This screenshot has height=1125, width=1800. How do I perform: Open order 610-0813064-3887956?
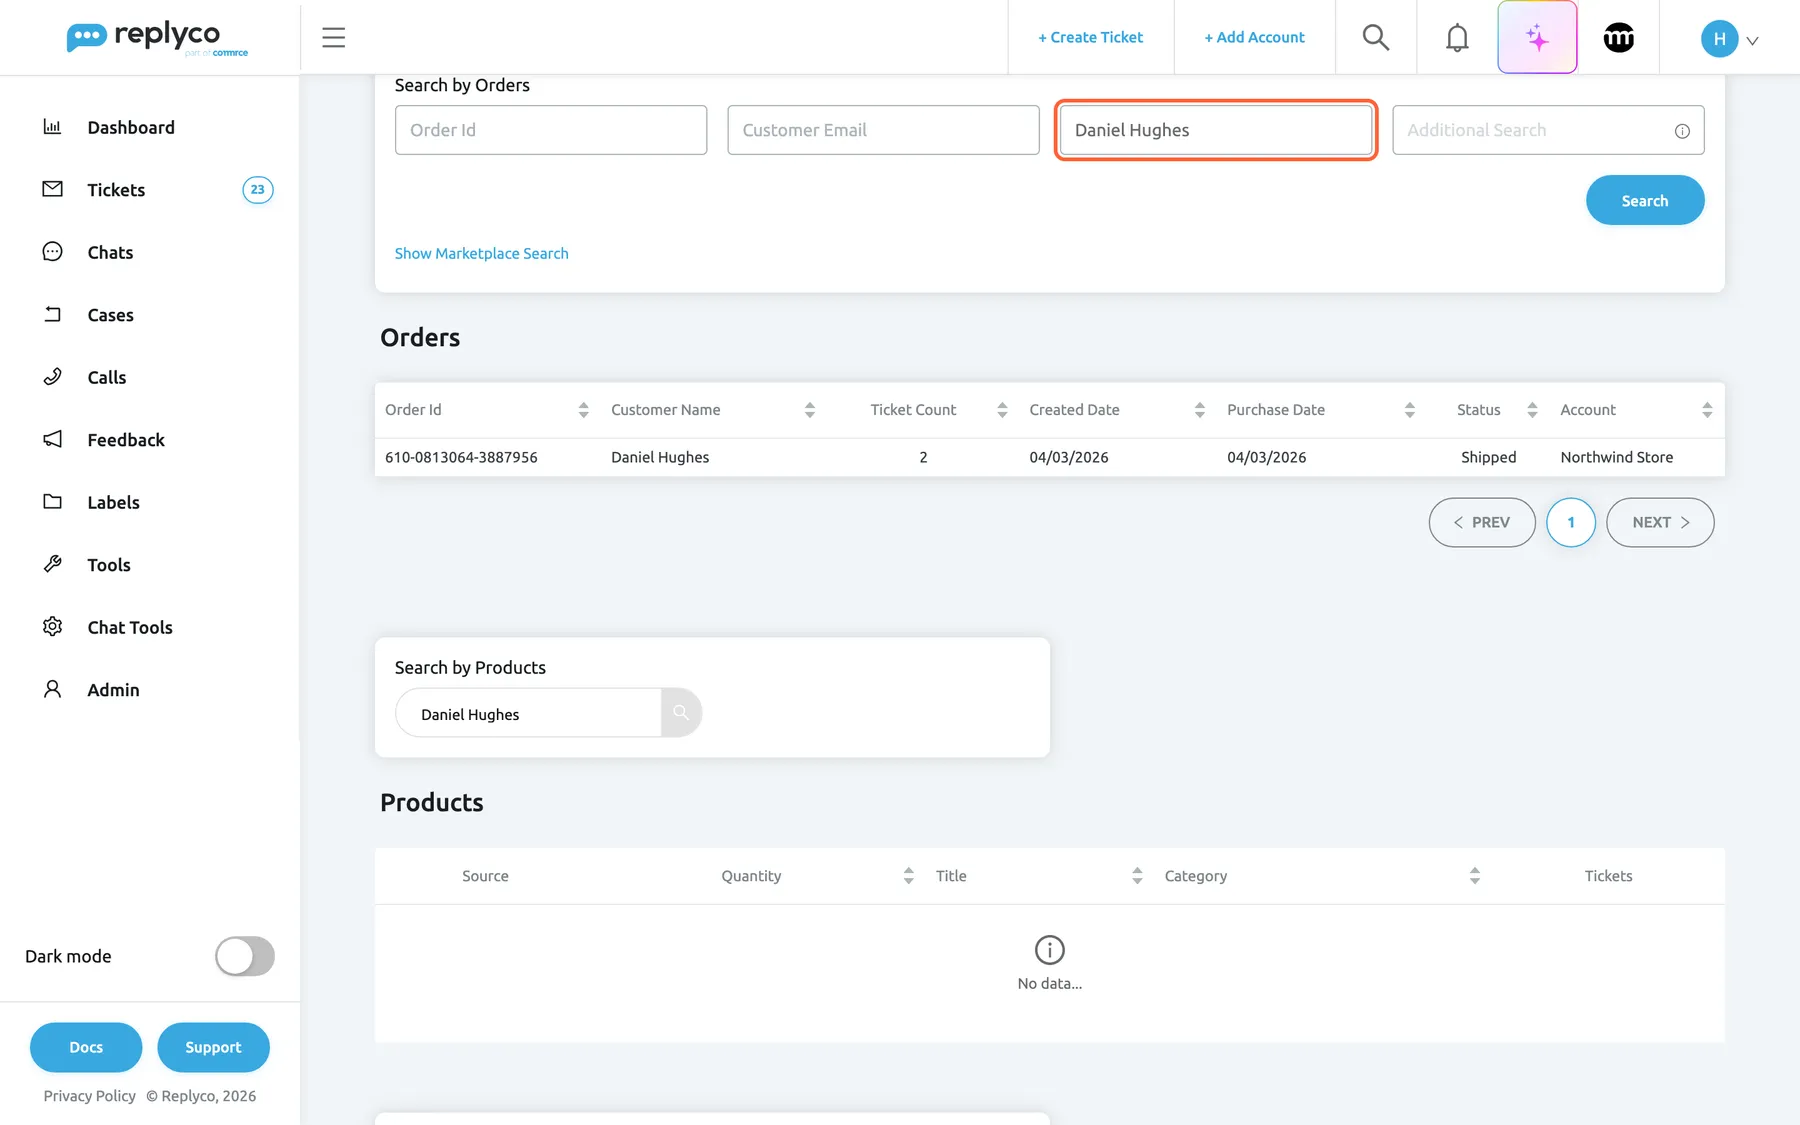click(461, 457)
